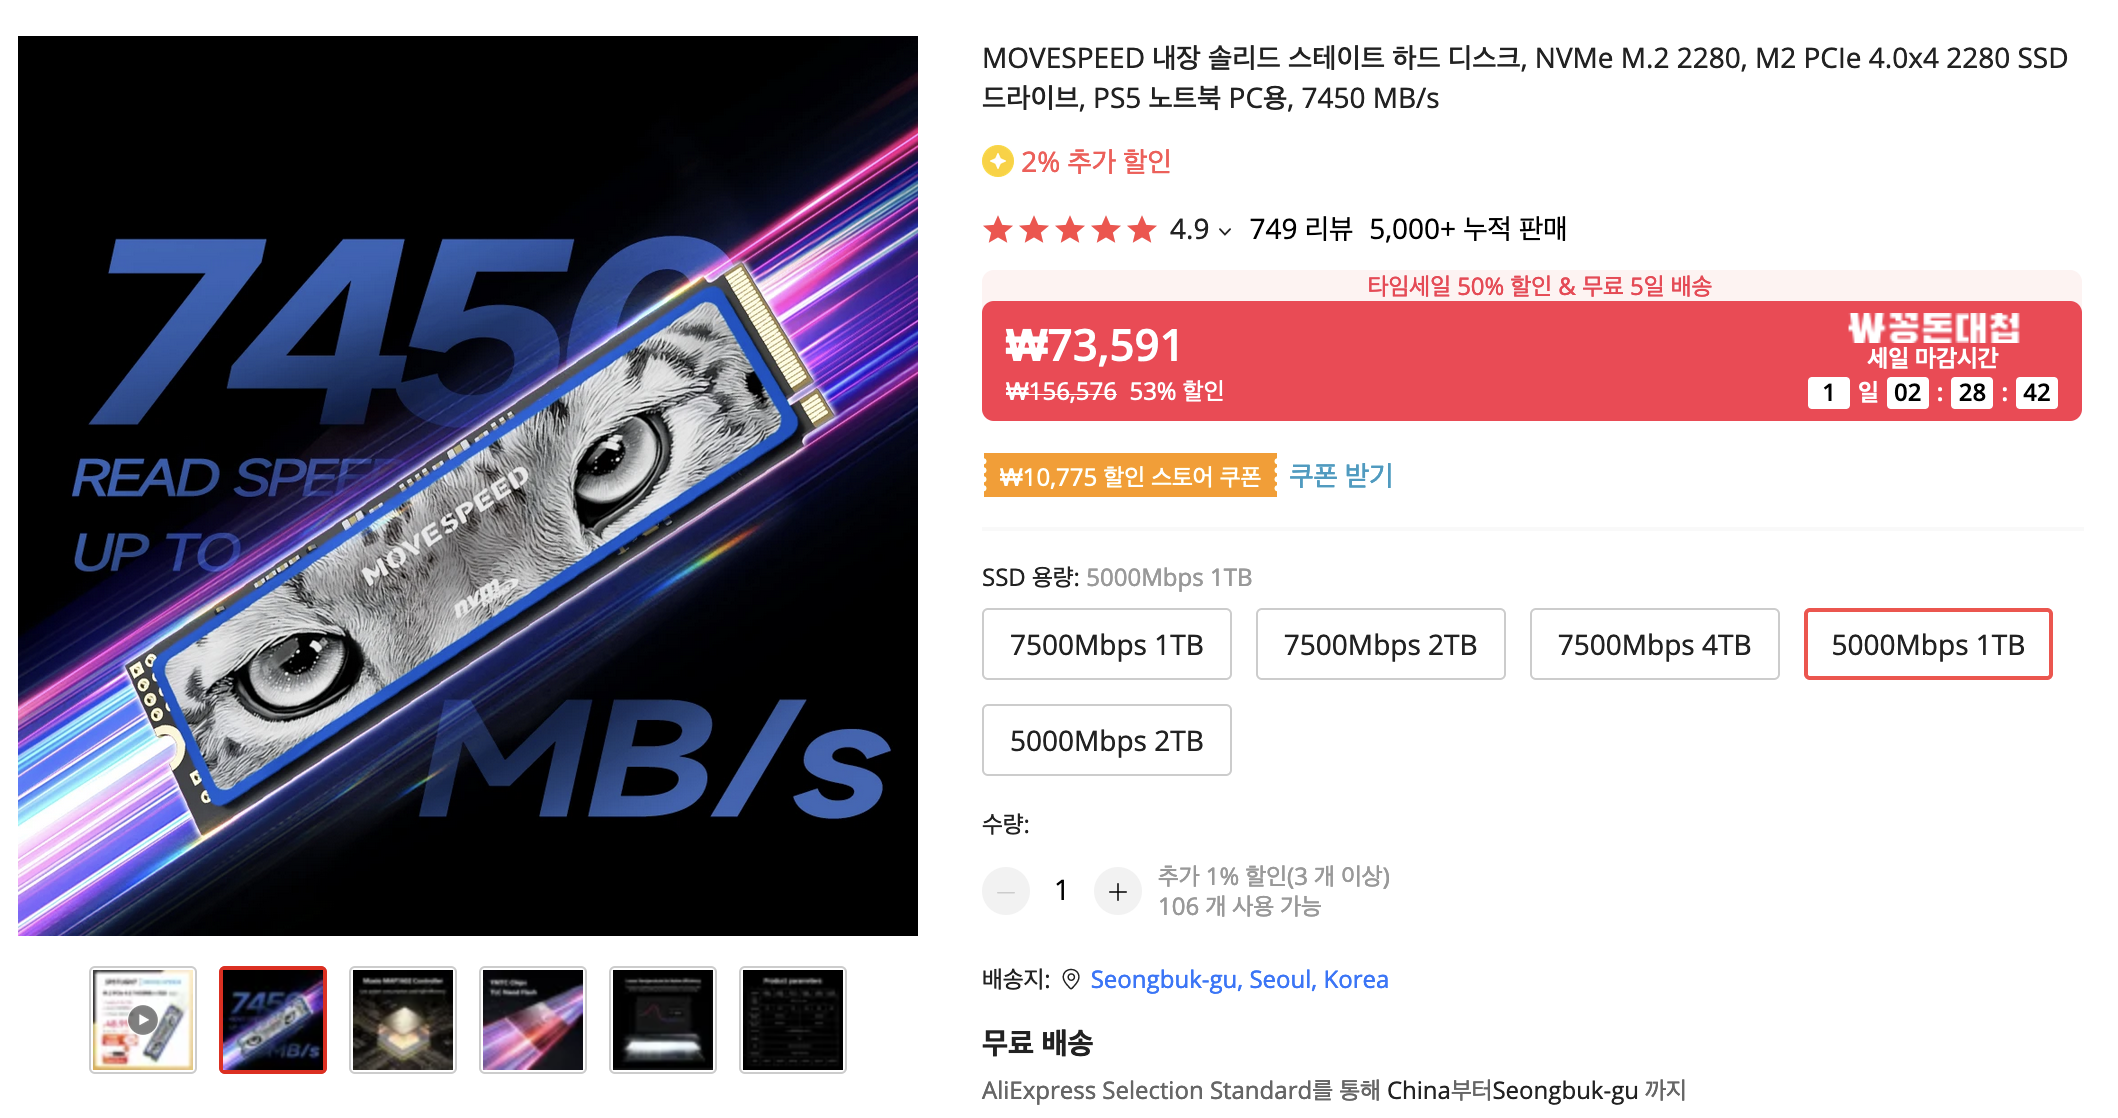Play the product video thumbnail

click(x=143, y=1020)
